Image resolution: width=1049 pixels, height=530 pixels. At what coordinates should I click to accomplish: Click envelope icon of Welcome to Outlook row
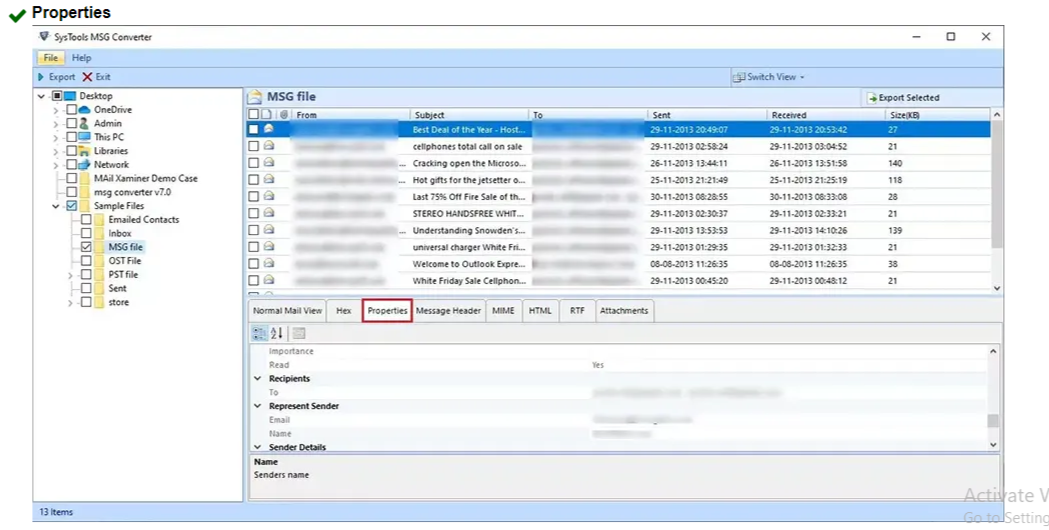point(269,263)
